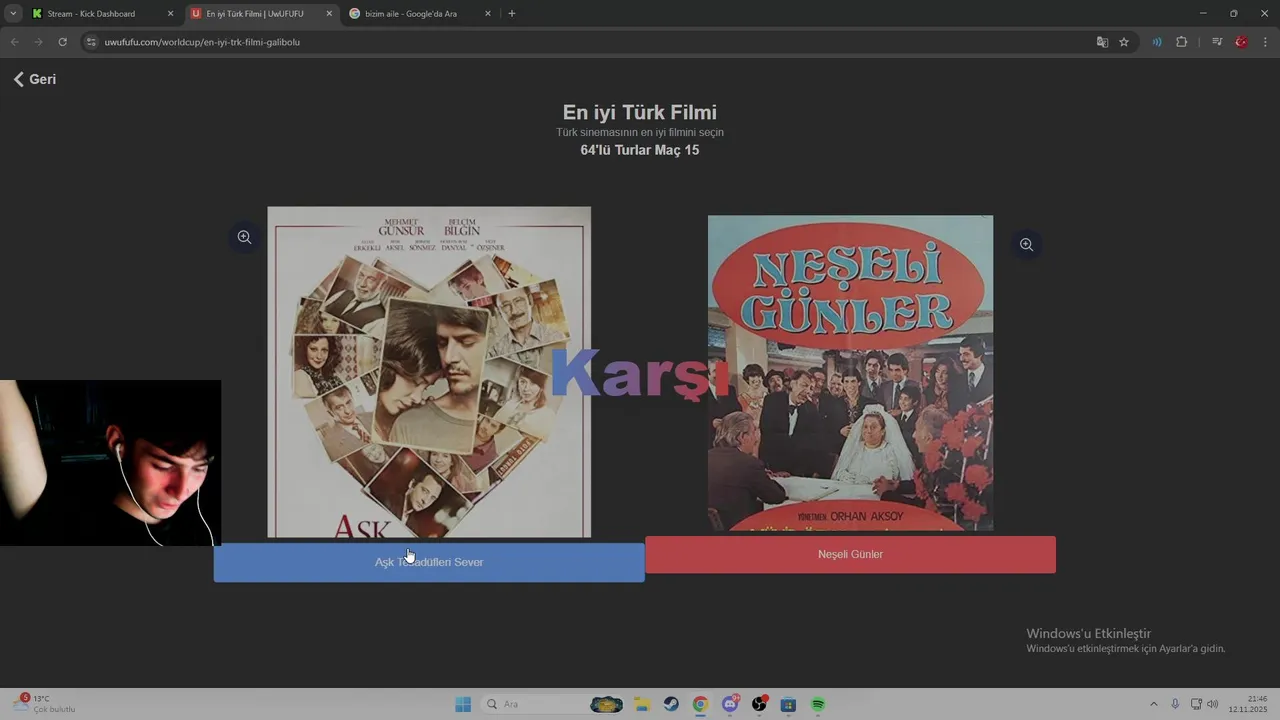Vote for Aşk Tesadüfleri Sever blue button

[x=429, y=562]
